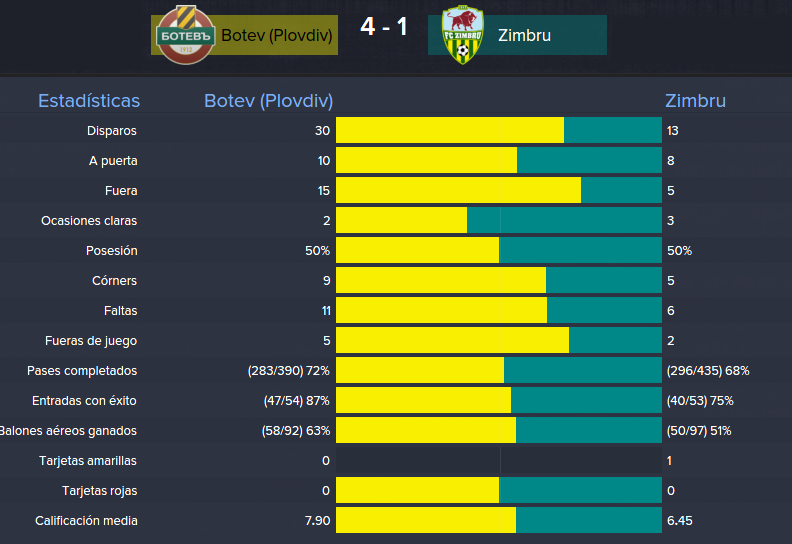
Task: Click the Entradas con éxito teal bar segment
Action: point(586,401)
